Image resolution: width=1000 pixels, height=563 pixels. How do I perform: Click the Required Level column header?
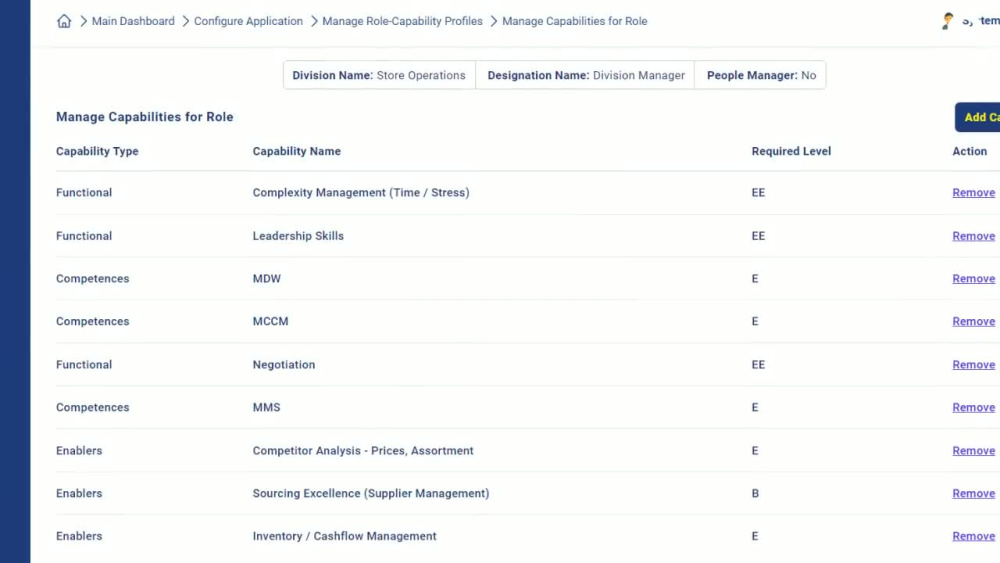click(791, 152)
